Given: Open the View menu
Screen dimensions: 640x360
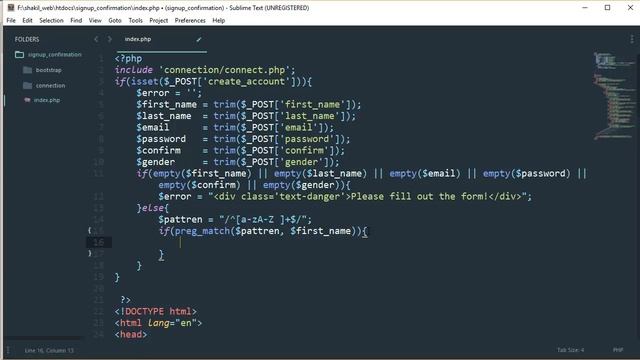Looking at the screenshot, I should [95, 20].
